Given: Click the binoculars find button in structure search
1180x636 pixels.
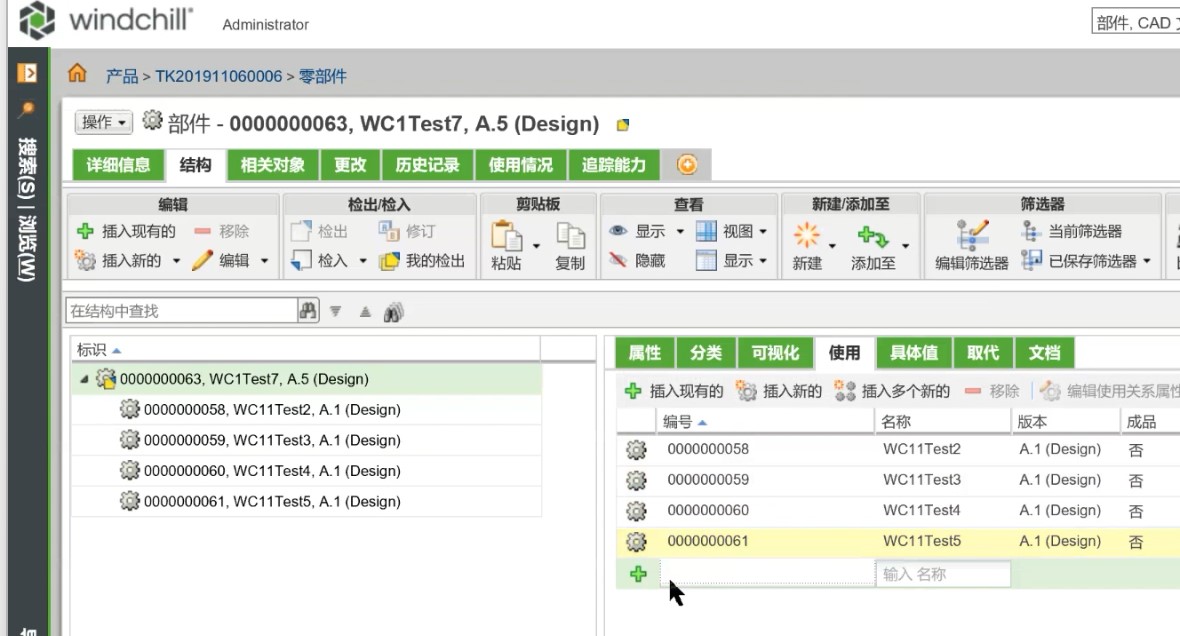Looking at the screenshot, I should [308, 311].
